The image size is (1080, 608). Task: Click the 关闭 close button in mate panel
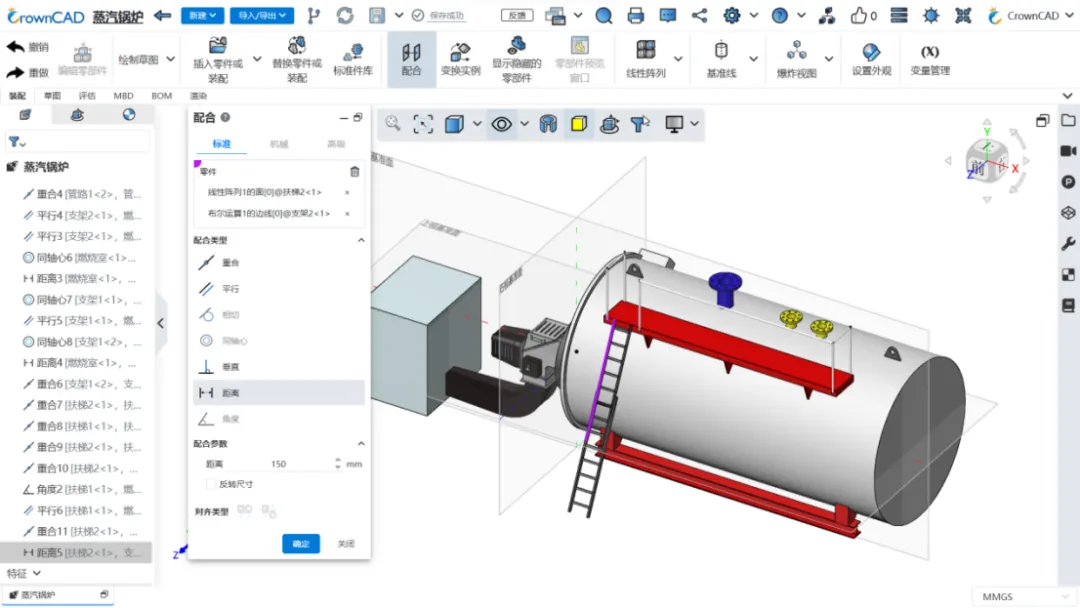[346, 544]
